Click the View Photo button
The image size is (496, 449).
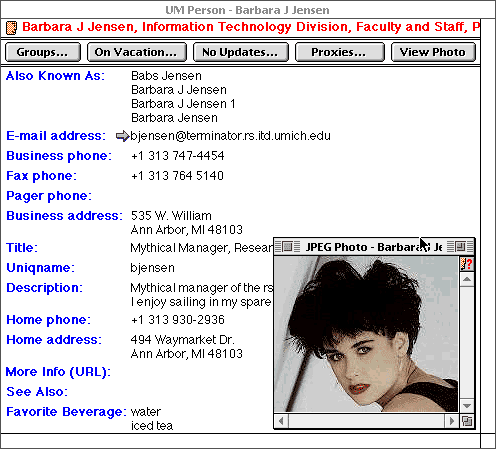(433, 52)
